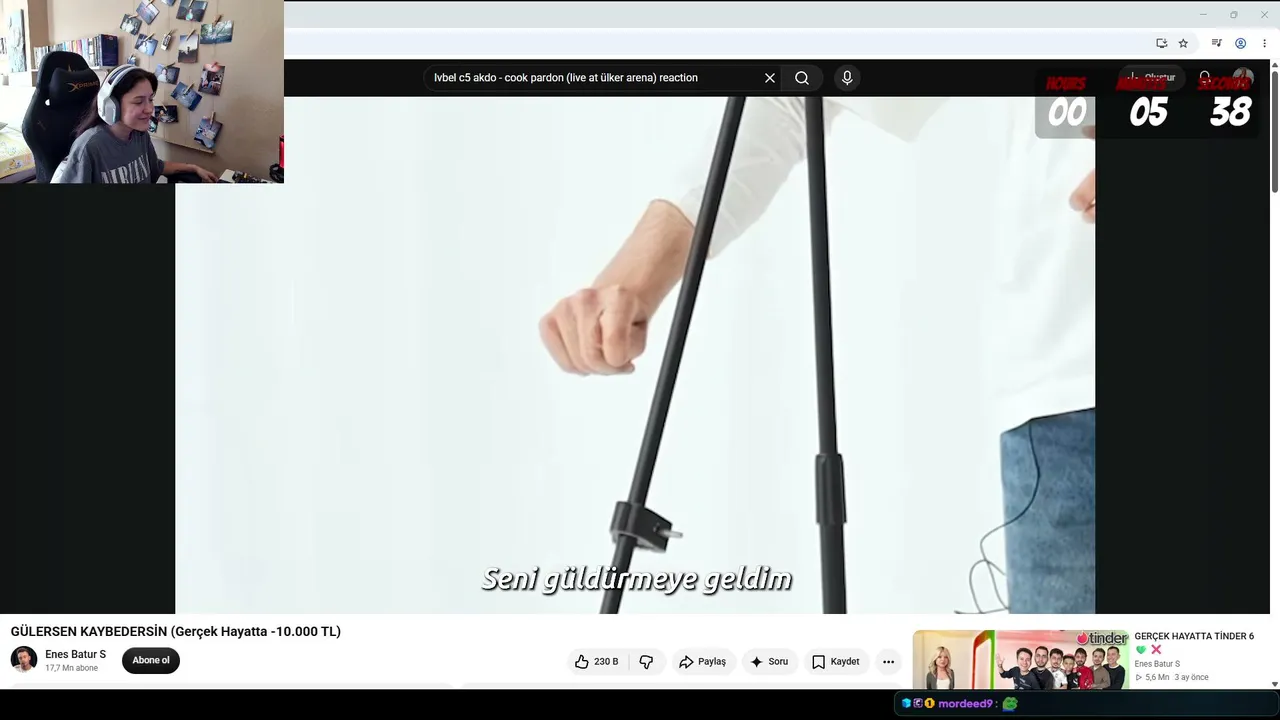This screenshot has height=720, width=1280.
Task: Open the media control icon in Chrome
Action: [1216, 43]
